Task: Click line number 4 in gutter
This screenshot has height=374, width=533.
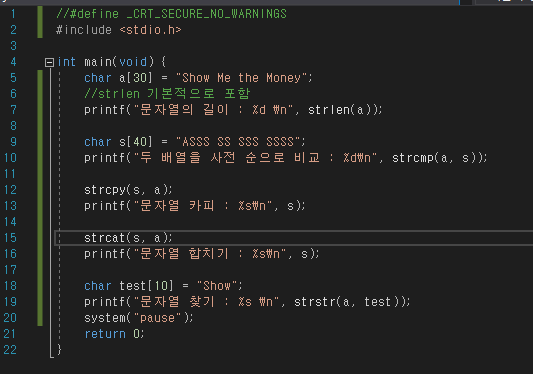Action: (x=13, y=62)
